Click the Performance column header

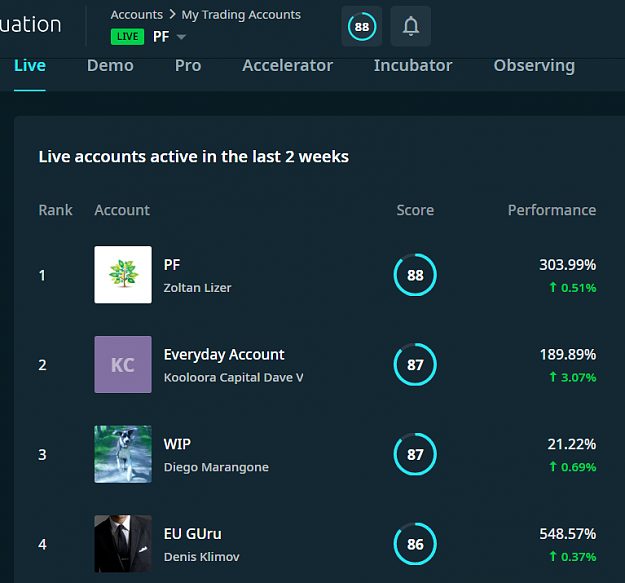(x=552, y=210)
